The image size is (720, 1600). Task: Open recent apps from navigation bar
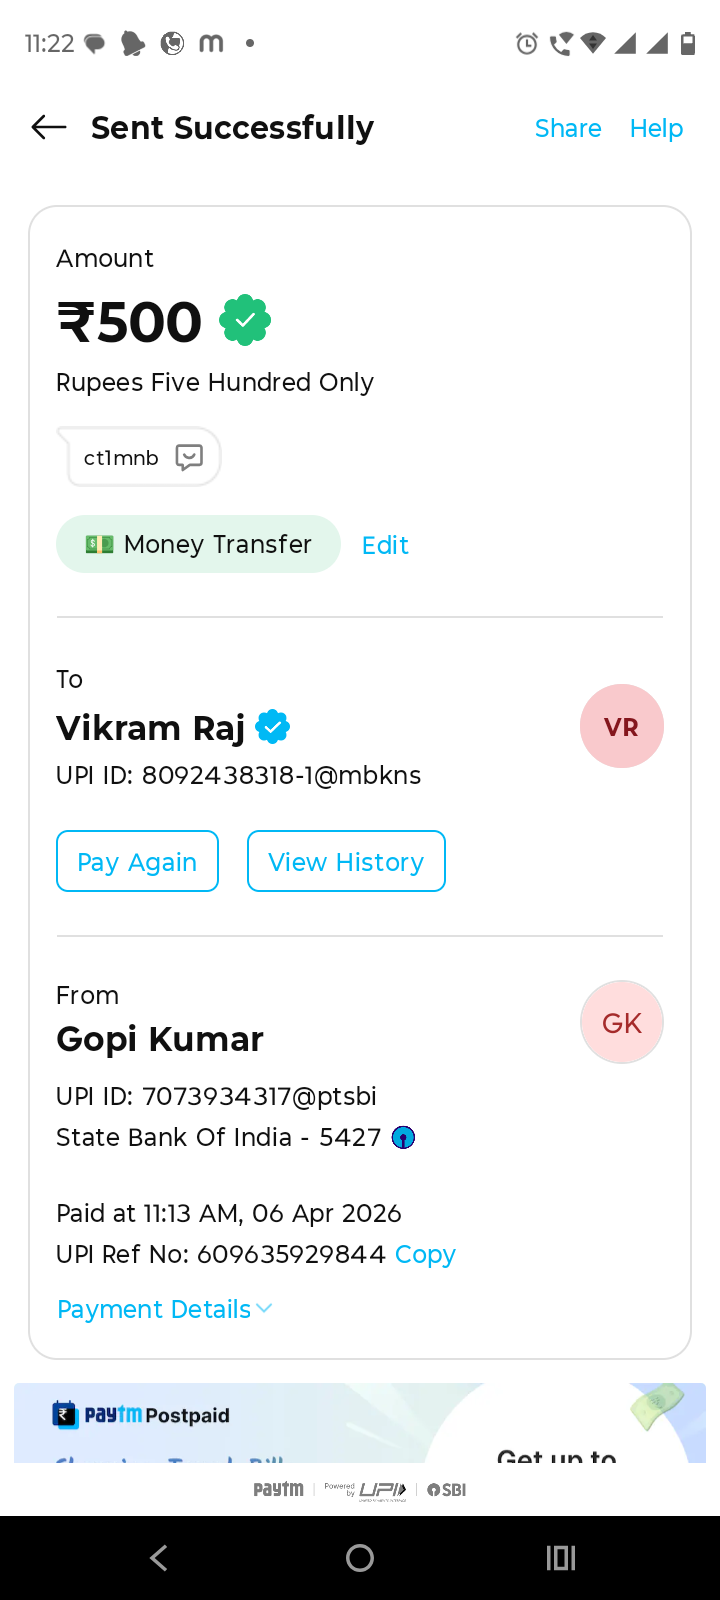coord(561,1557)
